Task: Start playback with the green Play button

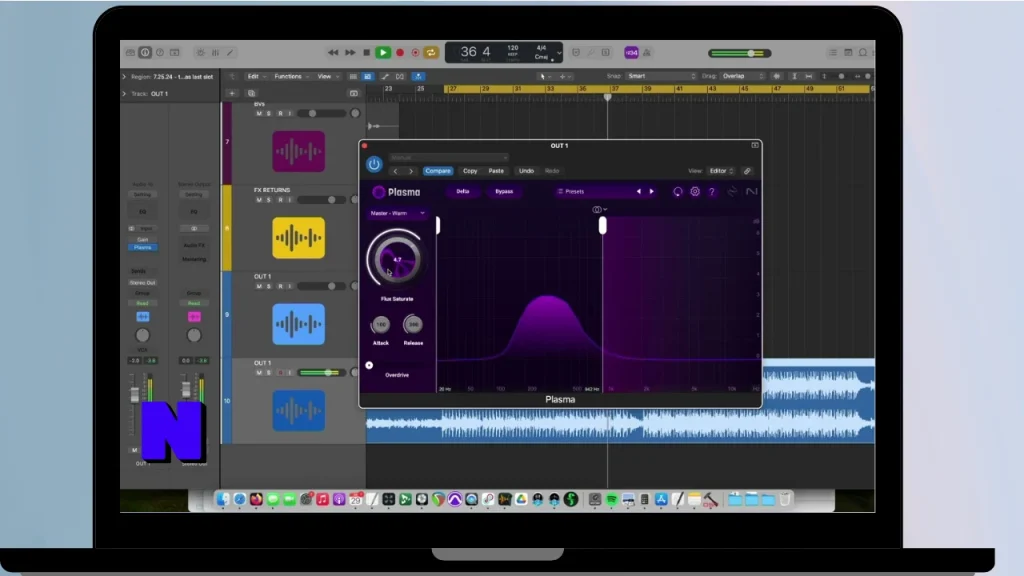Action: coord(383,52)
